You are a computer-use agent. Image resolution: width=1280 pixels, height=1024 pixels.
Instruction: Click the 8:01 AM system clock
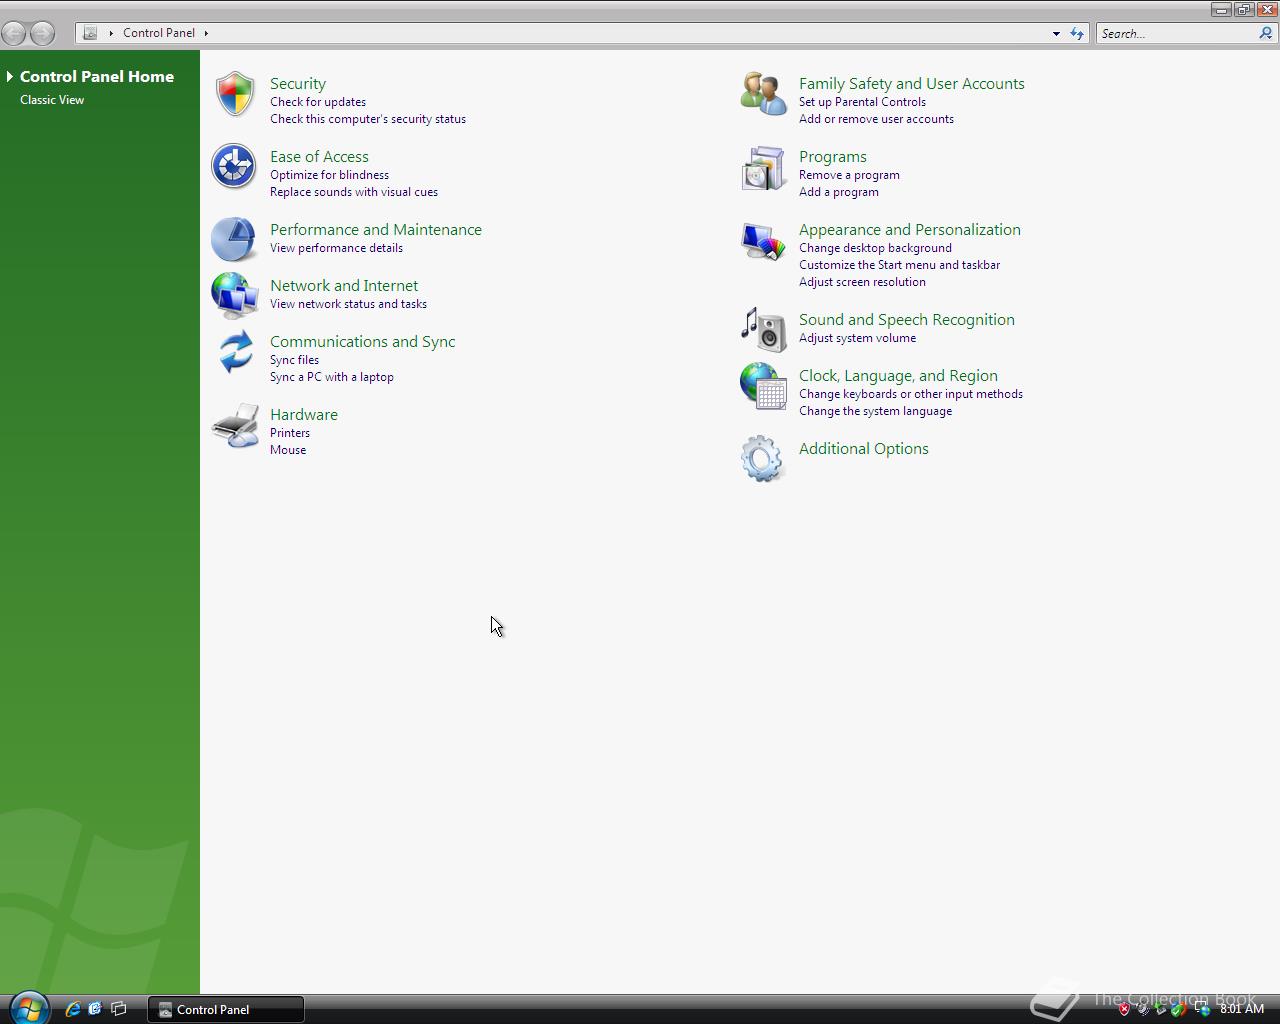[x=1242, y=1009]
